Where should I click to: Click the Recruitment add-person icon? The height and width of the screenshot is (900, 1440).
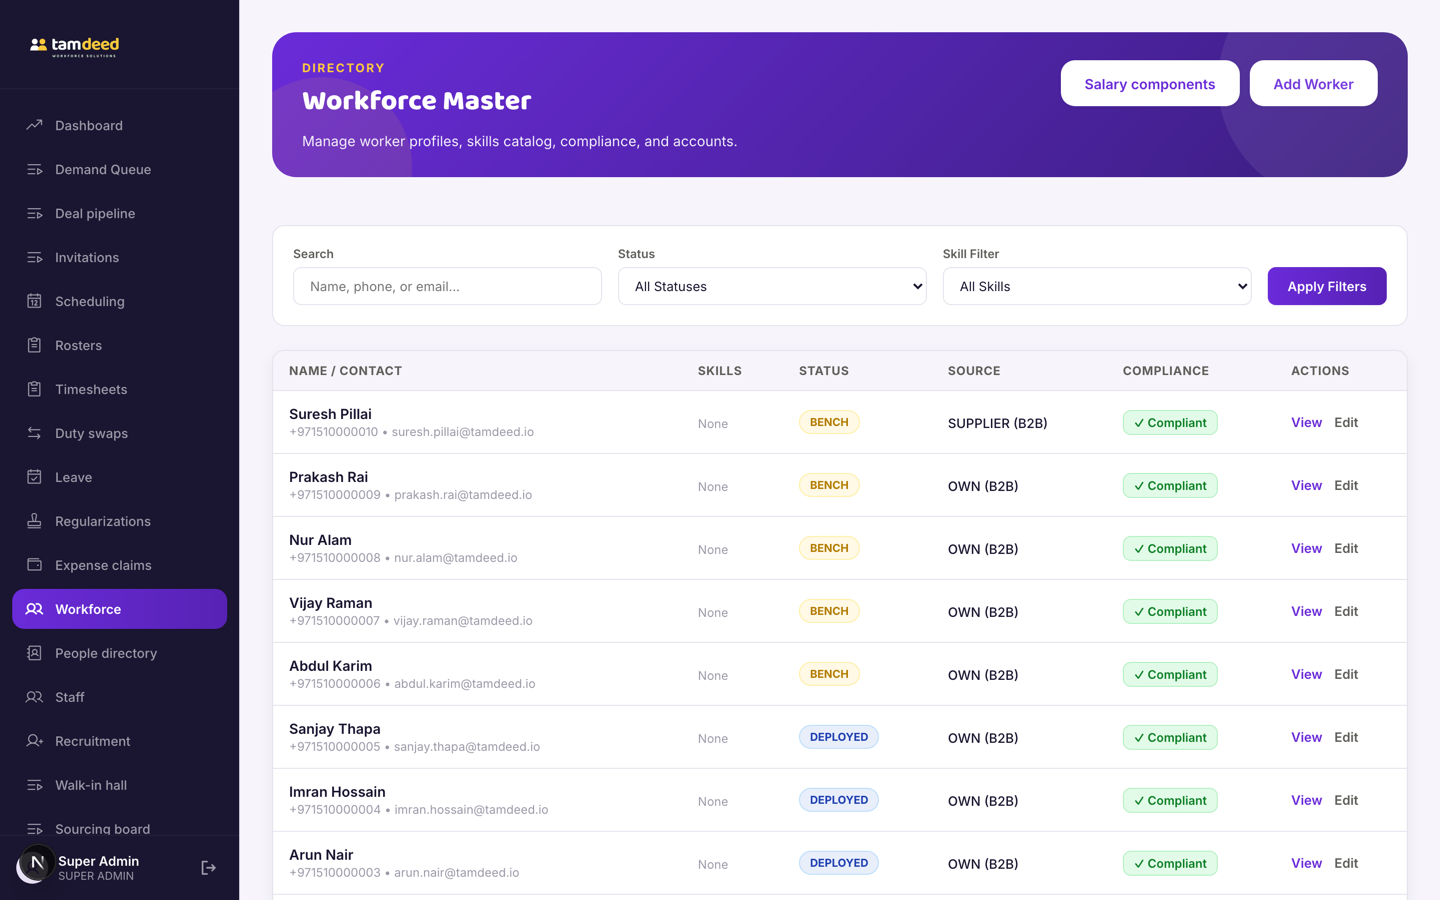click(x=34, y=741)
